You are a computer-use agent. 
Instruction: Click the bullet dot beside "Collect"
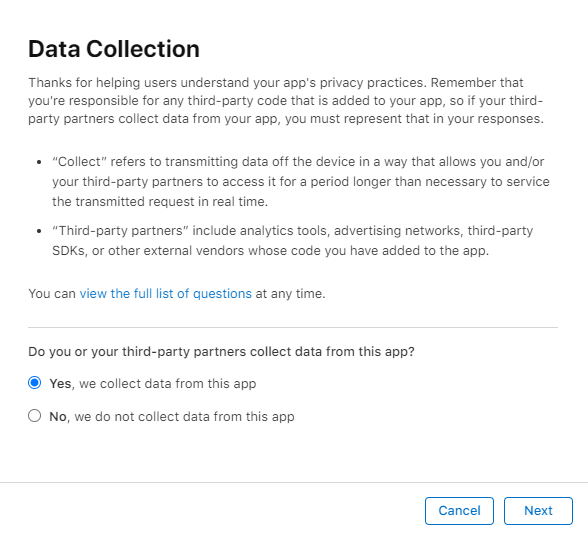[x=39, y=162]
